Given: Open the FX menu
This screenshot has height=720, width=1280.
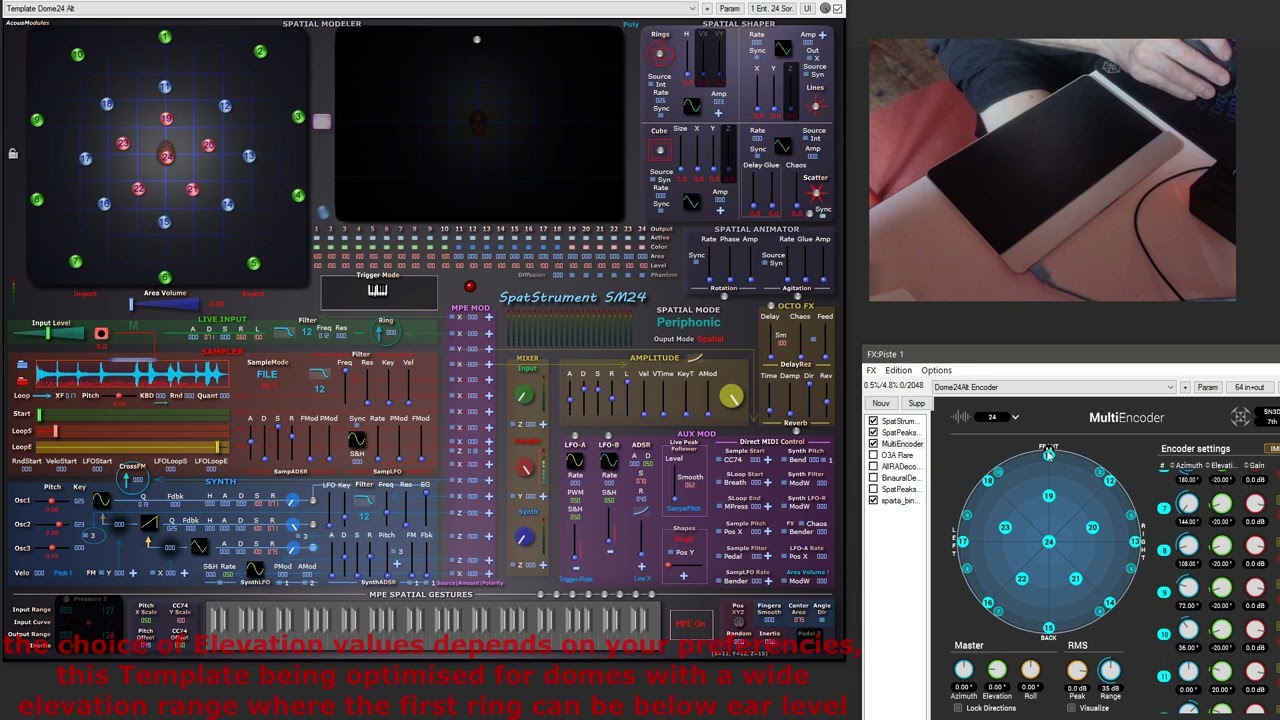Looking at the screenshot, I should [871, 370].
